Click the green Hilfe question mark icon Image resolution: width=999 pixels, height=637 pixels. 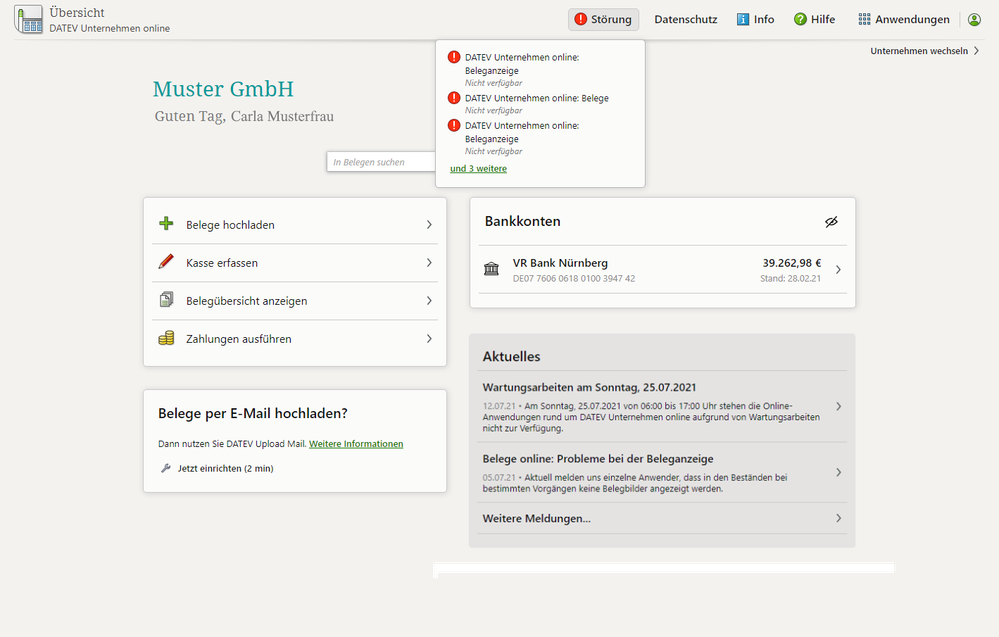pyautogui.click(x=800, y=19)
